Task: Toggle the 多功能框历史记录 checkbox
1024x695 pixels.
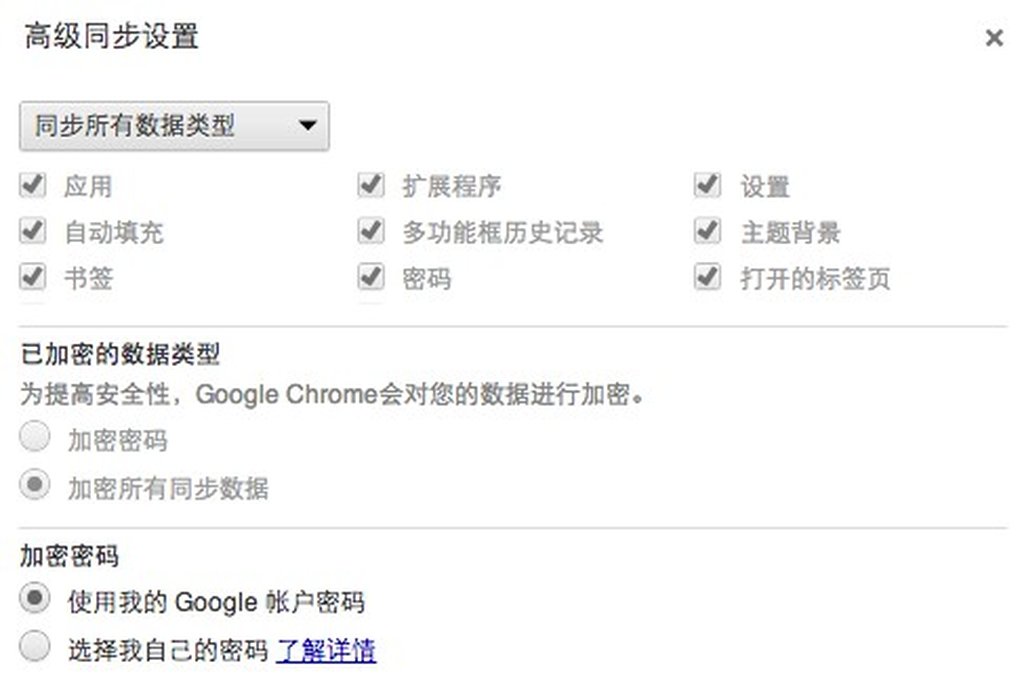Action: click(x=371, y=231)
